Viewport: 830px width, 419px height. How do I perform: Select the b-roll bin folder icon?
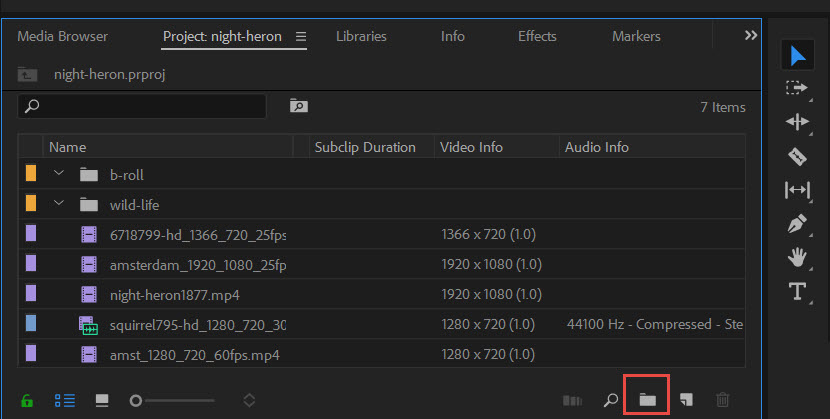89,175
